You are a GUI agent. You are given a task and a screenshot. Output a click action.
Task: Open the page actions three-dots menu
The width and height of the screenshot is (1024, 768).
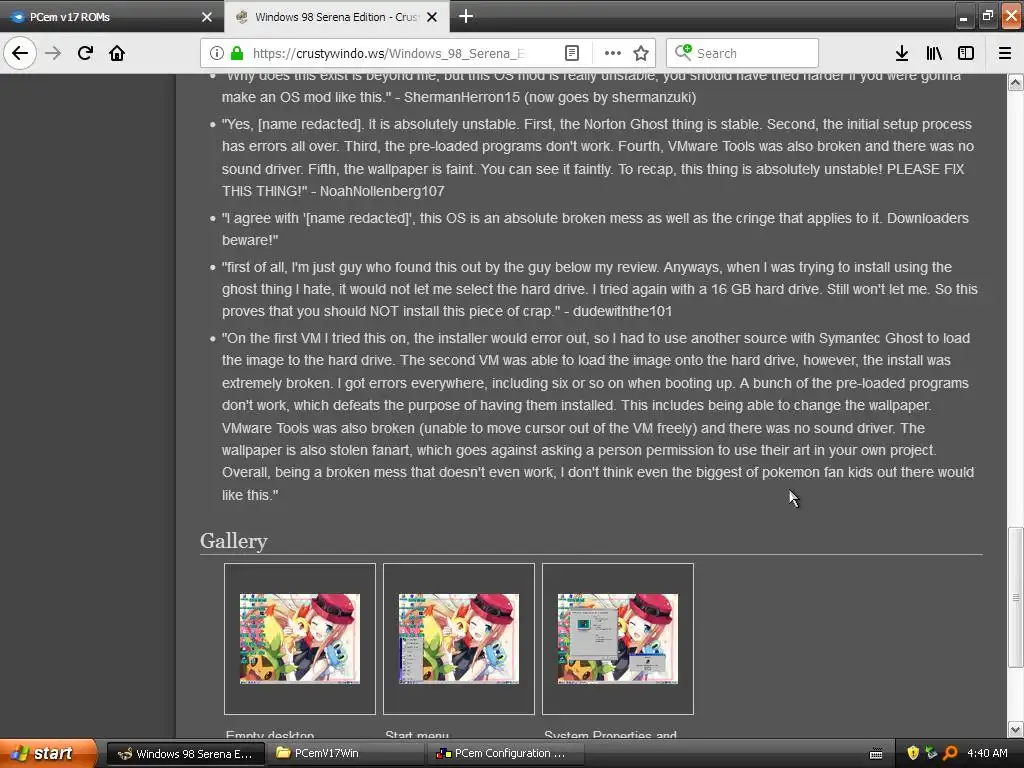[x=613, y=53]
